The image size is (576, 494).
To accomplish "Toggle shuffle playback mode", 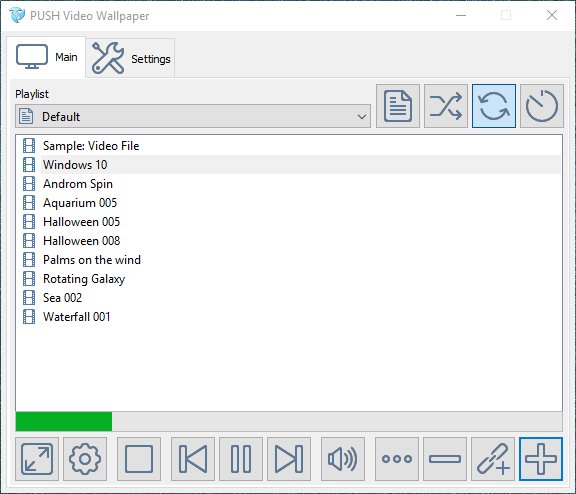I will click(x=446, y=106).
